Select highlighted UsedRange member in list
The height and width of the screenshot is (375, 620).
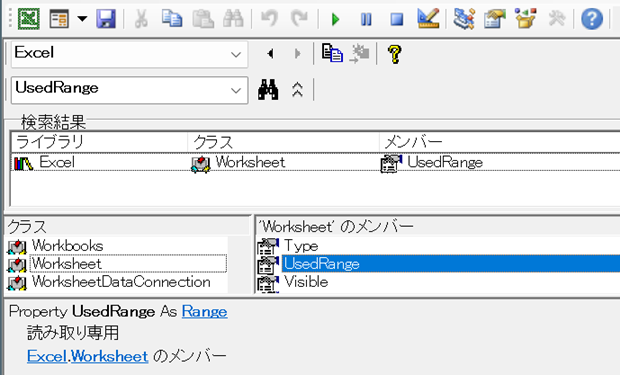450,264
